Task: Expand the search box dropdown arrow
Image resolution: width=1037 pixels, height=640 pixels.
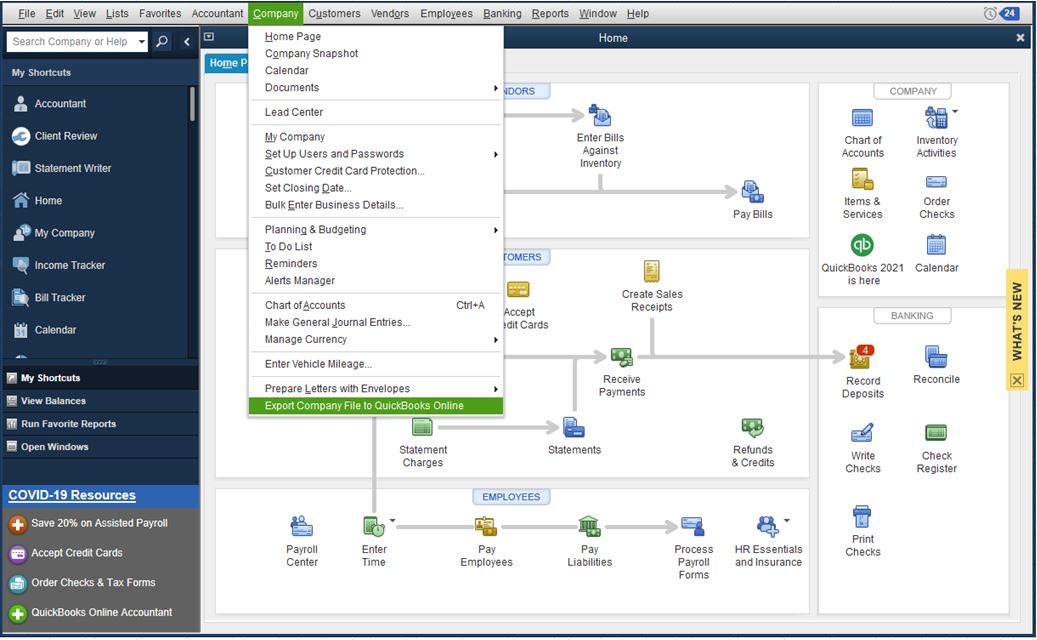Action: 142,42
